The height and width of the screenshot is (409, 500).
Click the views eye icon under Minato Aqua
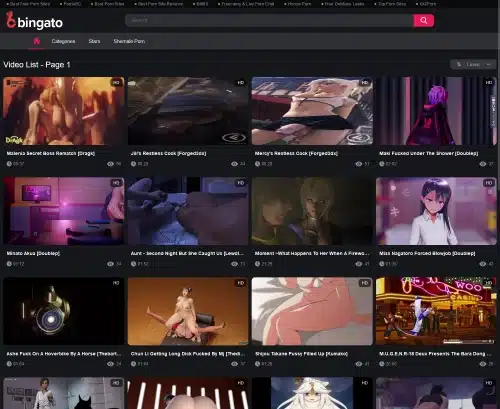[110, 264]
